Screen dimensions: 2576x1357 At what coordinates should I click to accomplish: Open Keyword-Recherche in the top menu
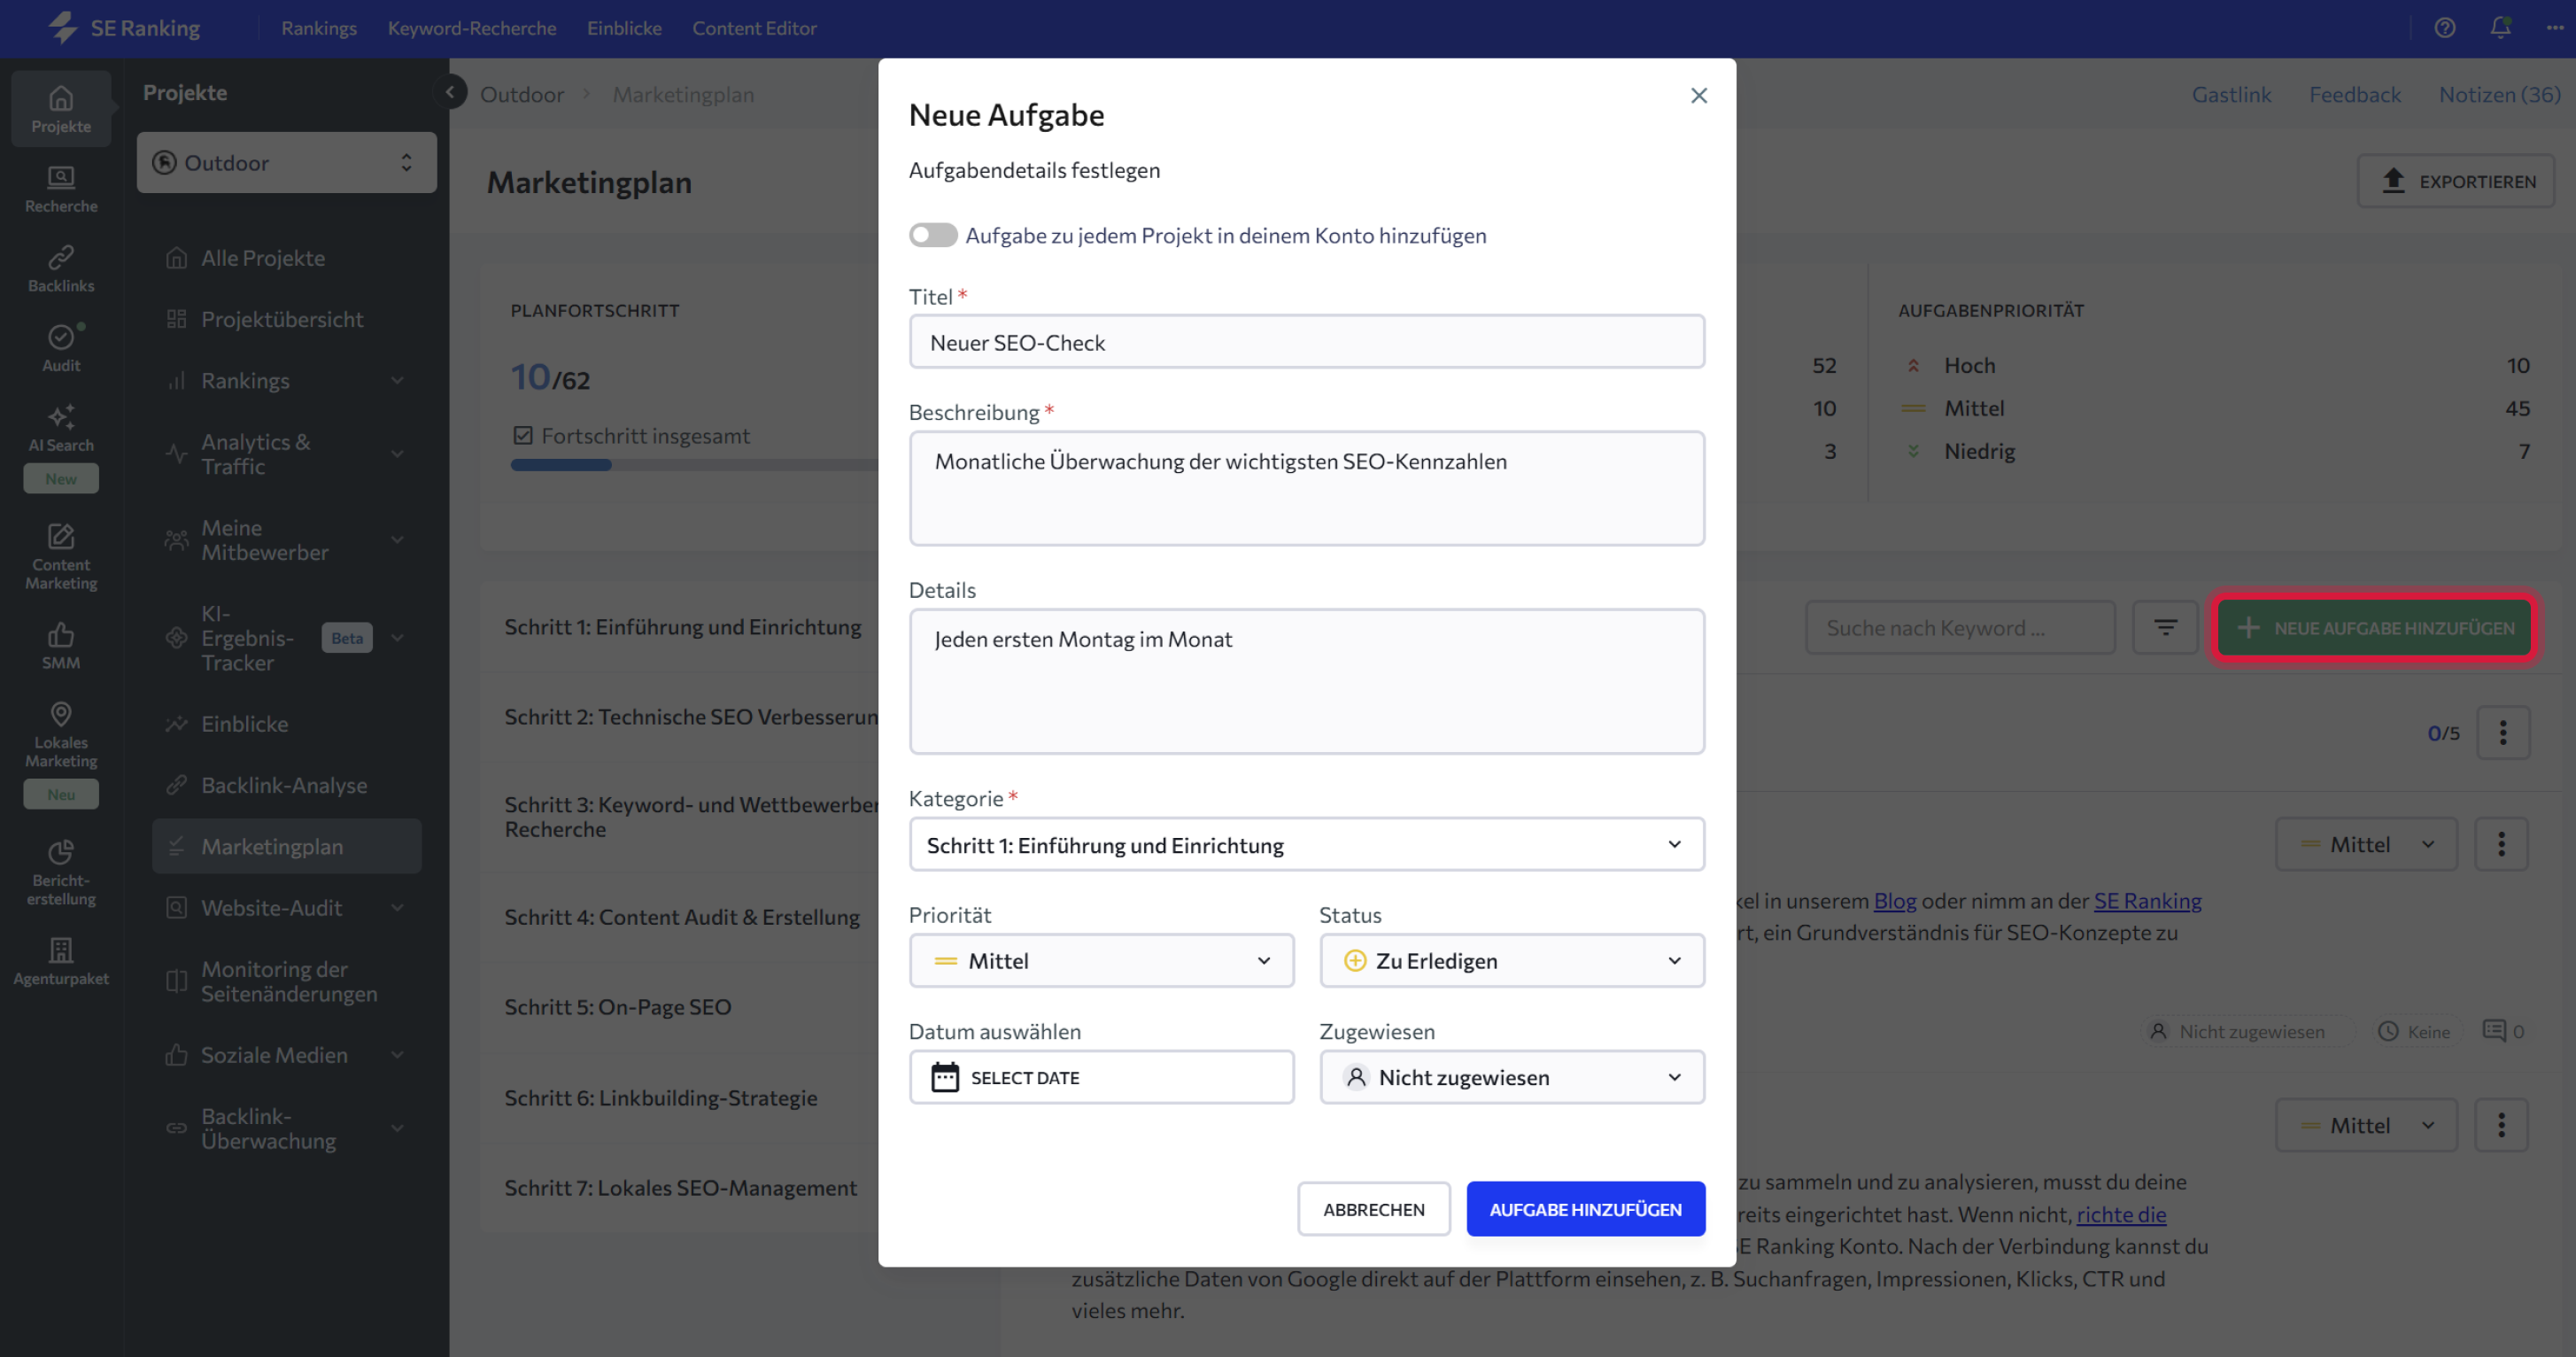(x=472, y=28)
